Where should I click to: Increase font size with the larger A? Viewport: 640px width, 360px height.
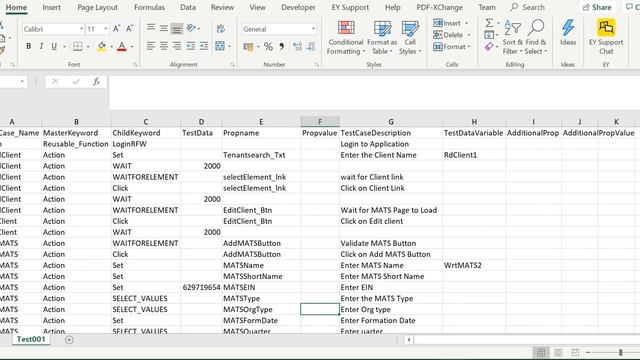(x=116, y=29)
